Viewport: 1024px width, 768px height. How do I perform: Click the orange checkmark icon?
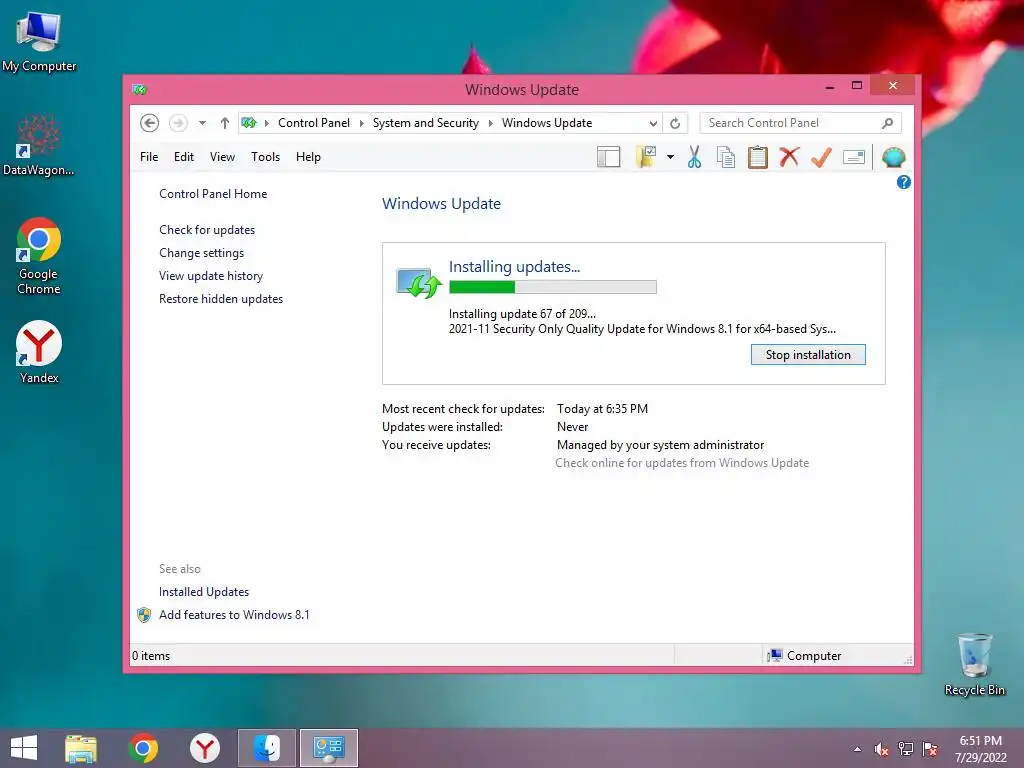(822, 157)
